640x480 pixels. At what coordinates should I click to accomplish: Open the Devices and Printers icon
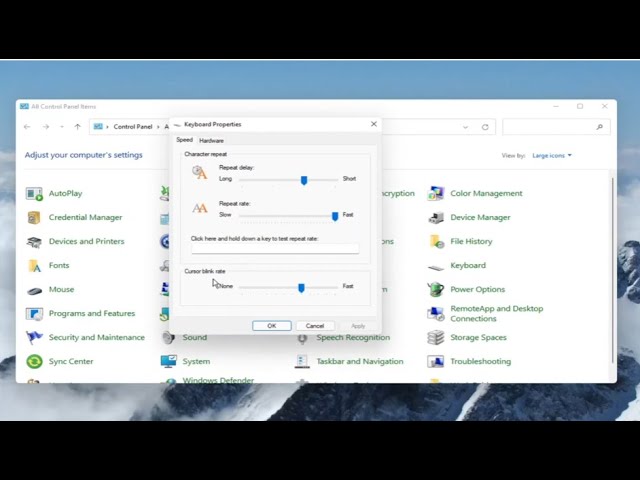click(34, 242)
